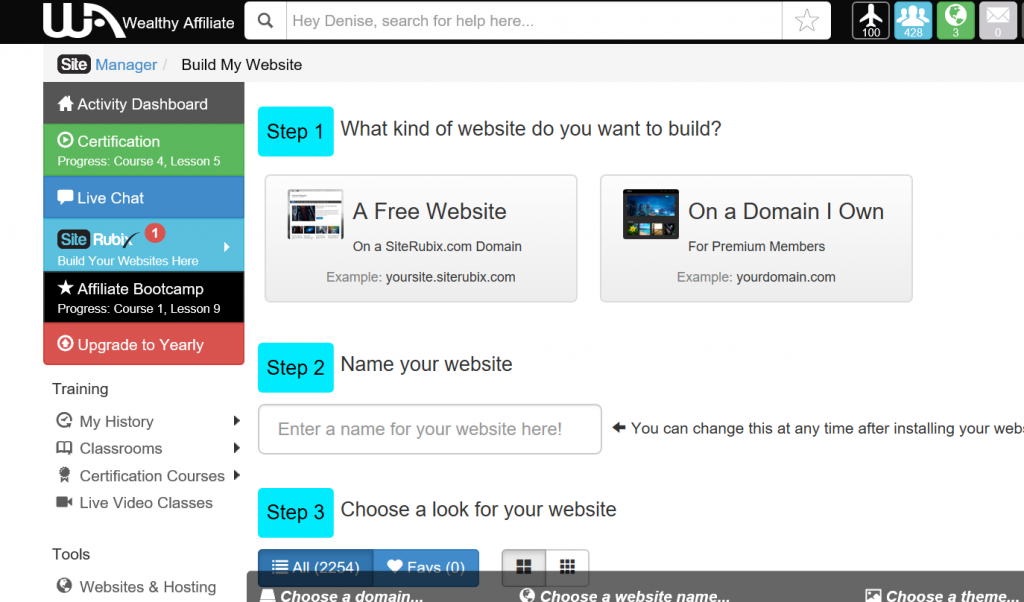Viewport: 1024px width, 602px height.
Task: Click the Websites & Hosting globe icon
Action: point(64,586)
